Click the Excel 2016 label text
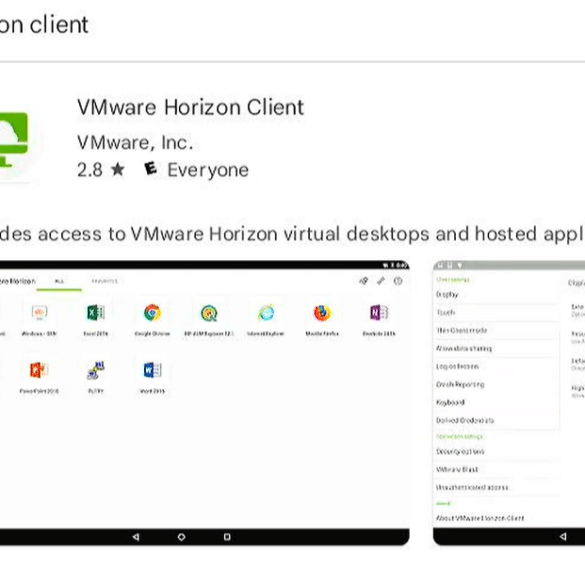The height and width of the screenshot is (585, 585). coord(96,334)
